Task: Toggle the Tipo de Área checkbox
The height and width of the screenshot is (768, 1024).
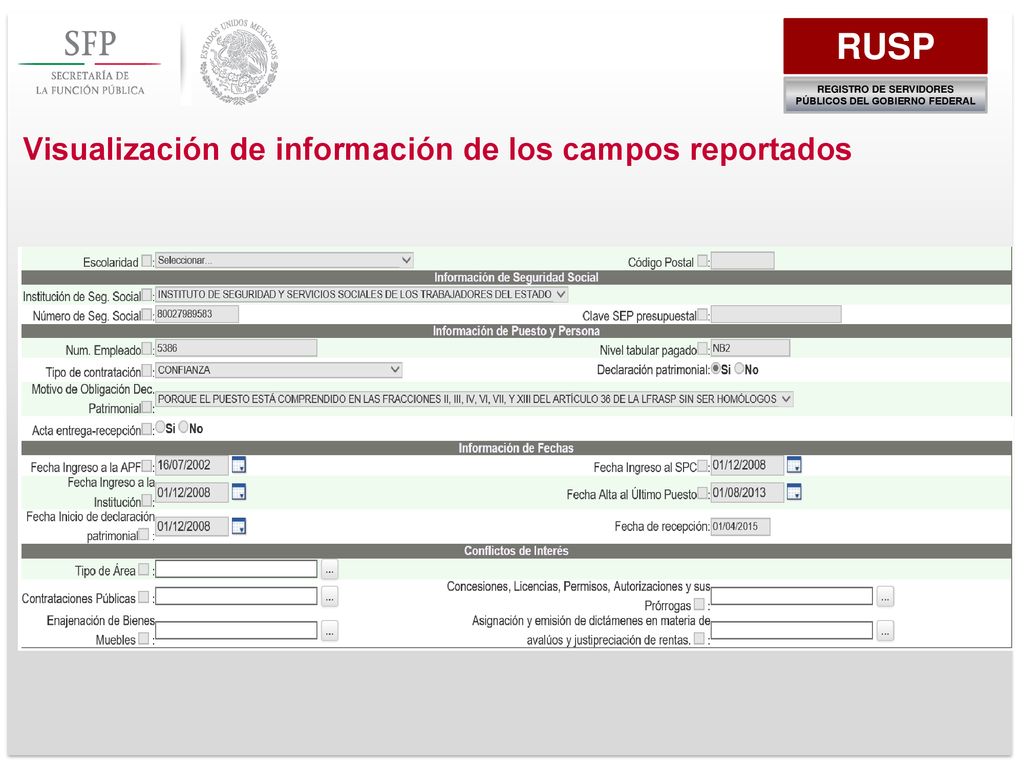Action: pos(144,569)
